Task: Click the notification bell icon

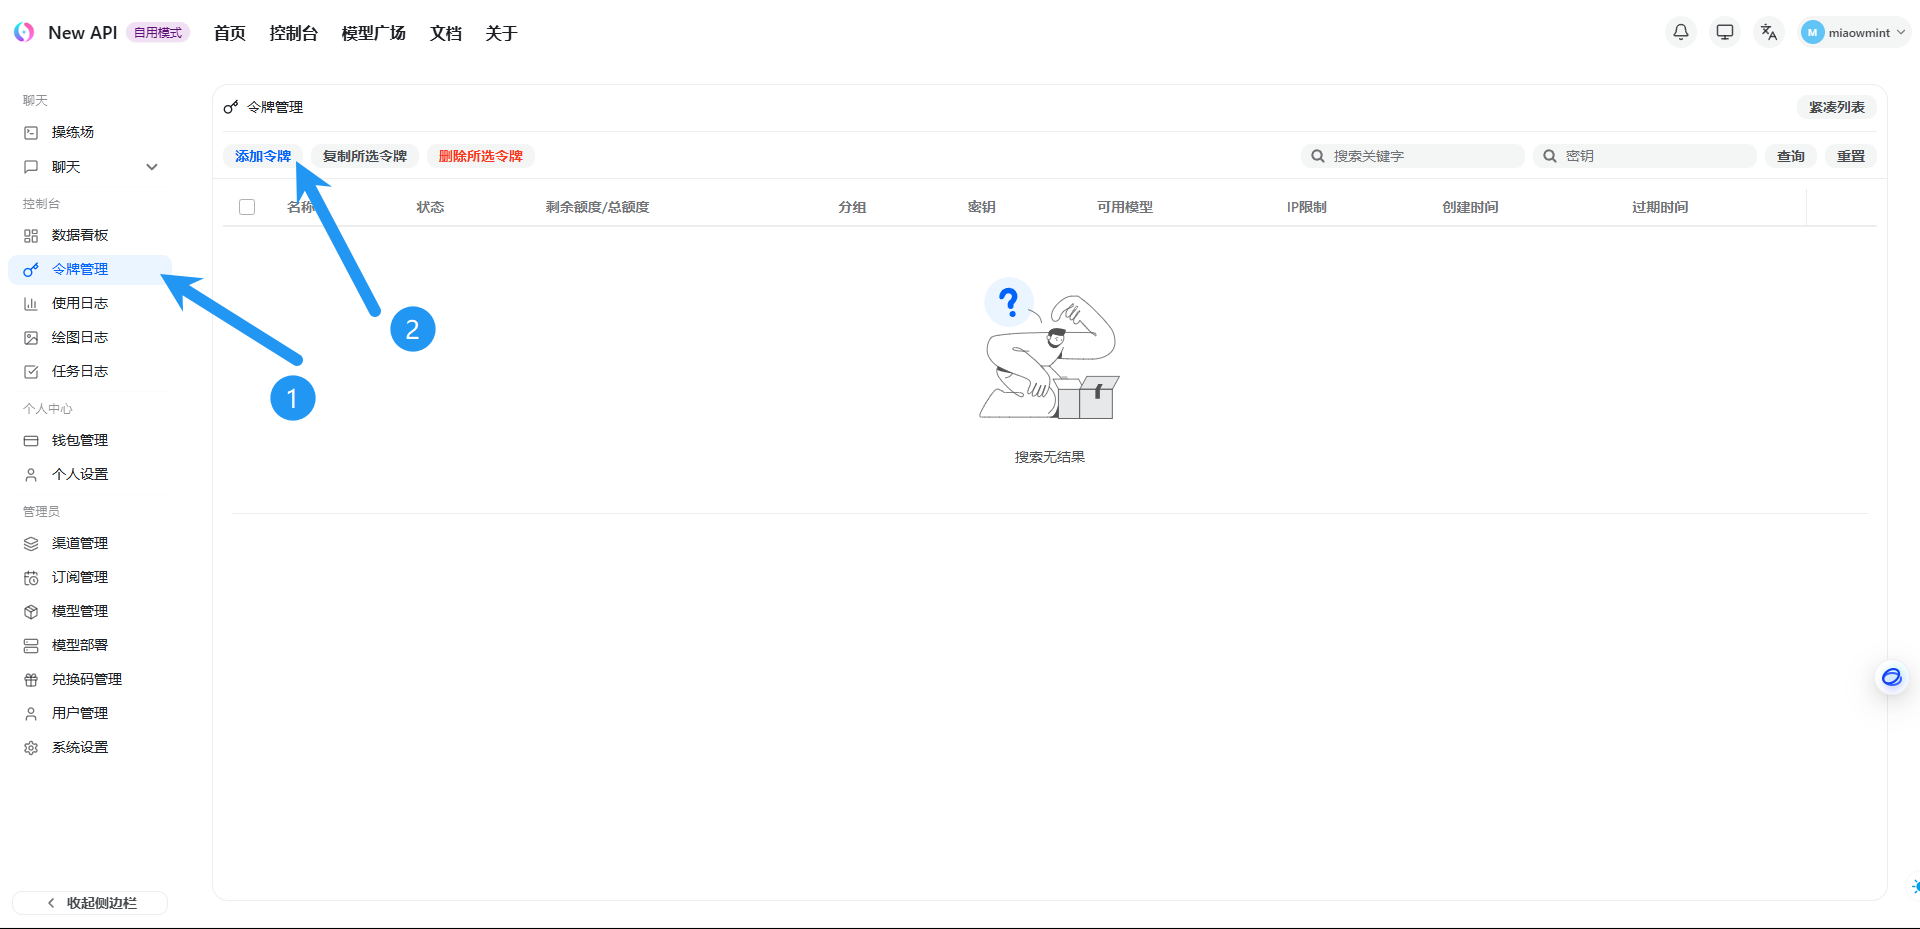Action: point(1681,32)
